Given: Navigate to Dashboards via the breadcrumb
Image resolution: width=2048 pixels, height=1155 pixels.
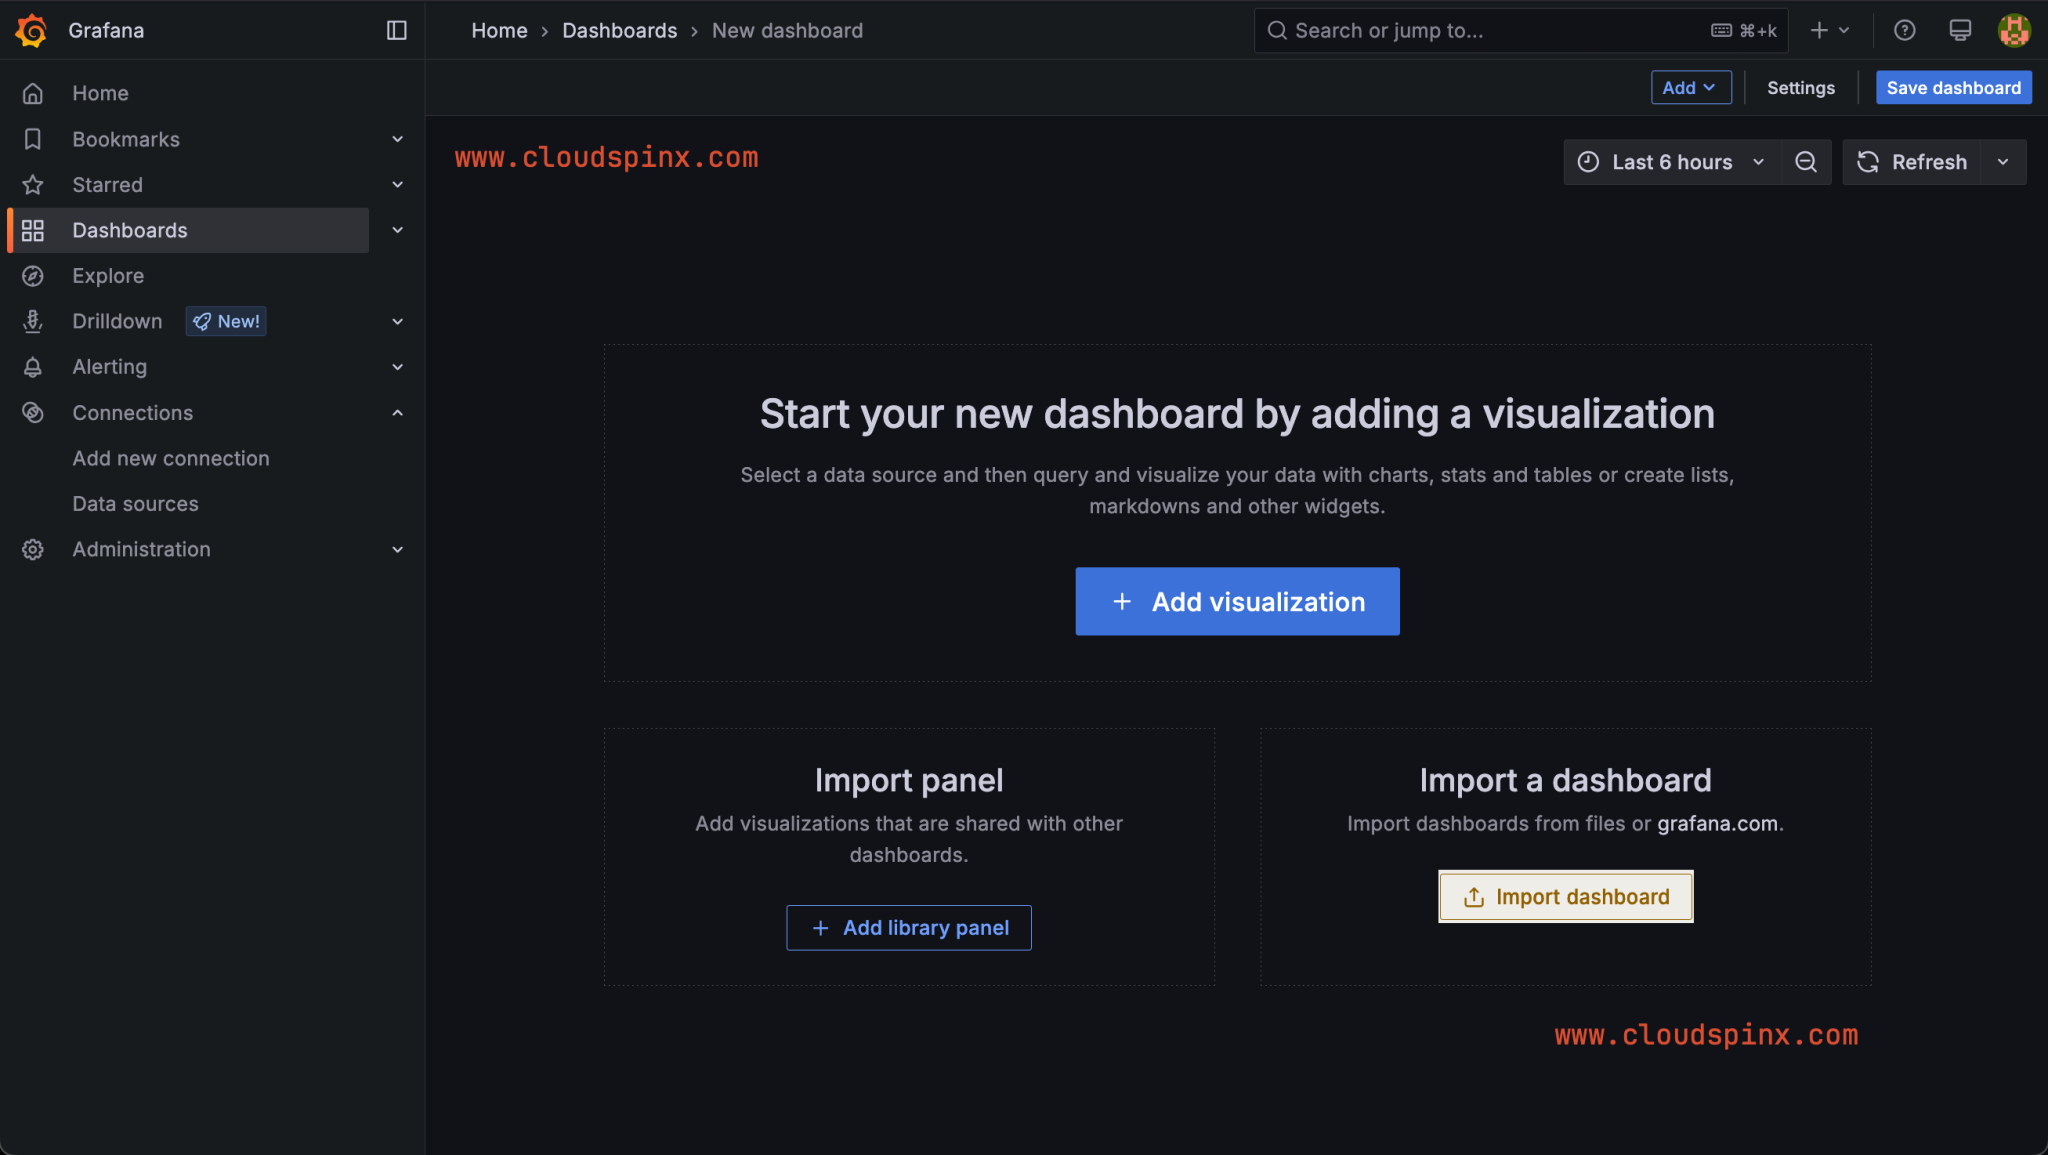Looking at the screenshot, I should pyautogui.click(x=619, y=30).
